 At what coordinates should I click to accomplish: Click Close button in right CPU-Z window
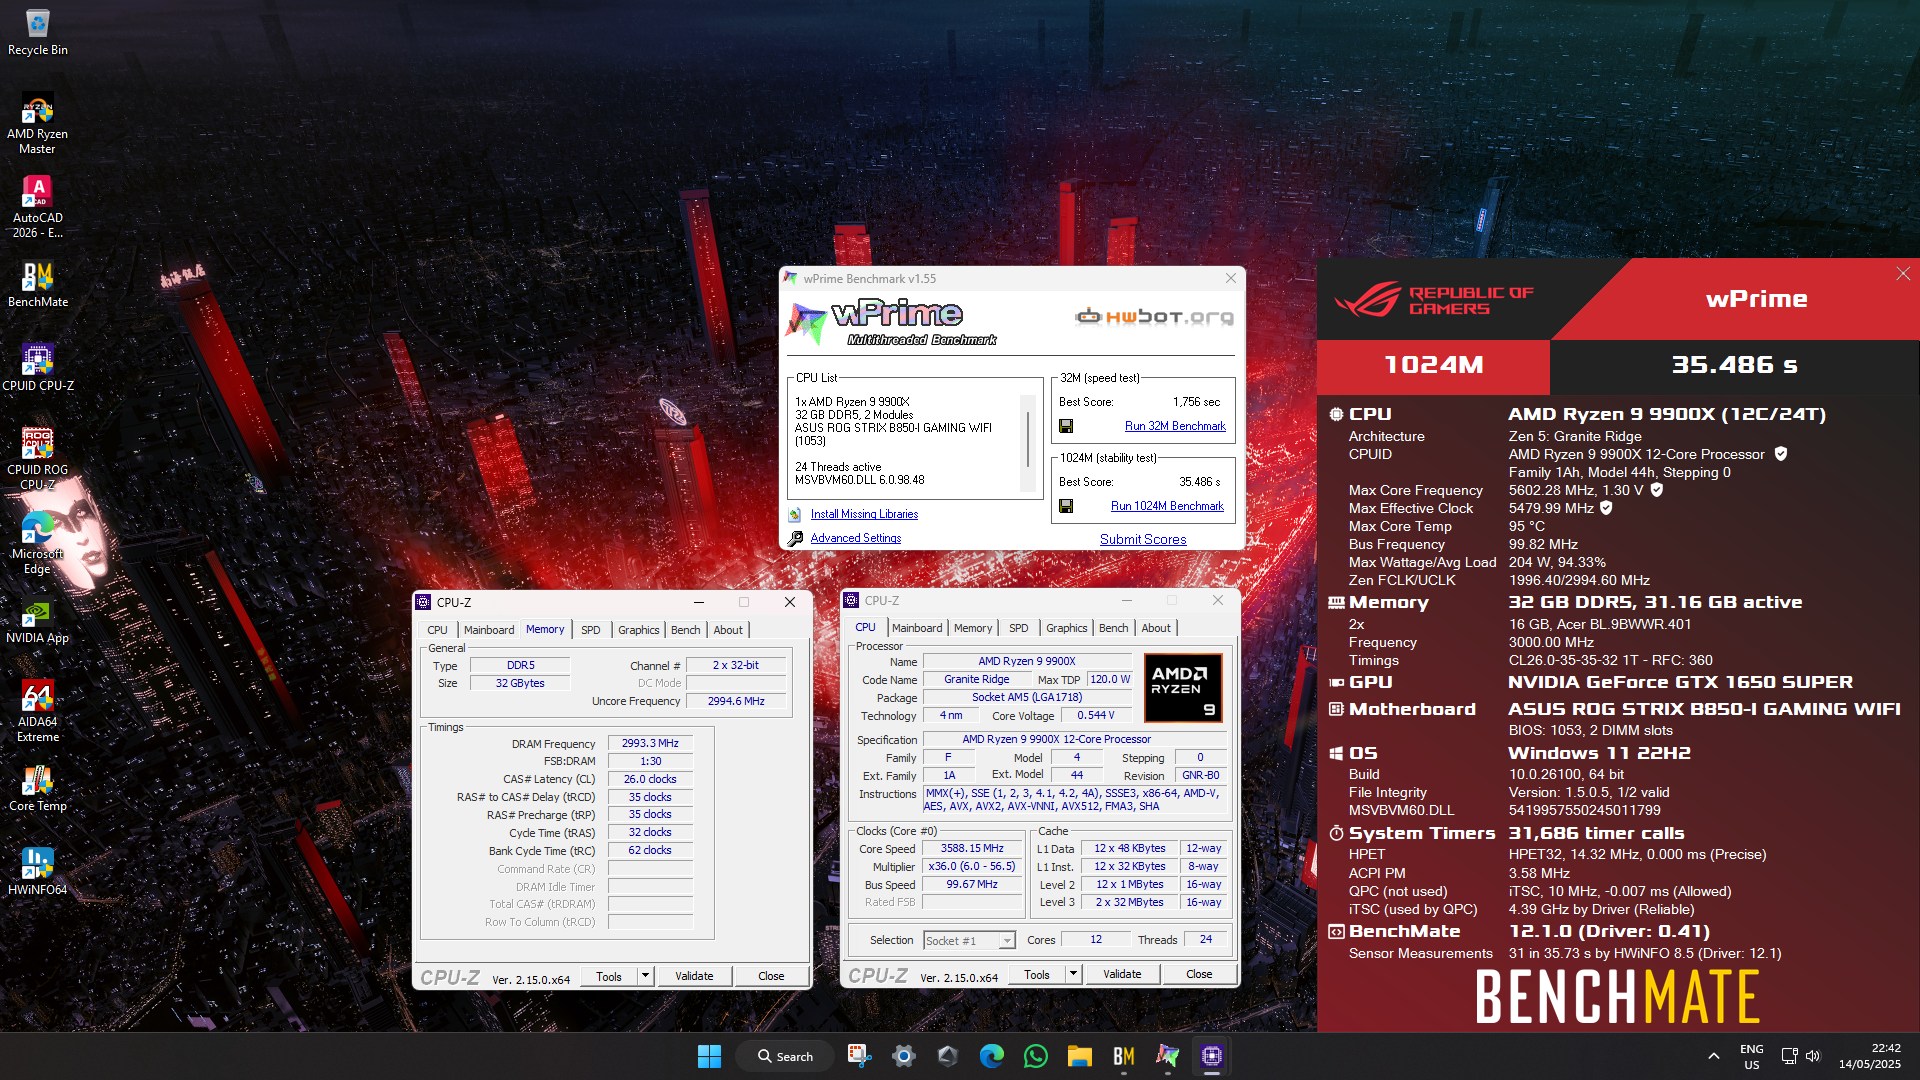pyautogui.click(x=1199, y=974)
